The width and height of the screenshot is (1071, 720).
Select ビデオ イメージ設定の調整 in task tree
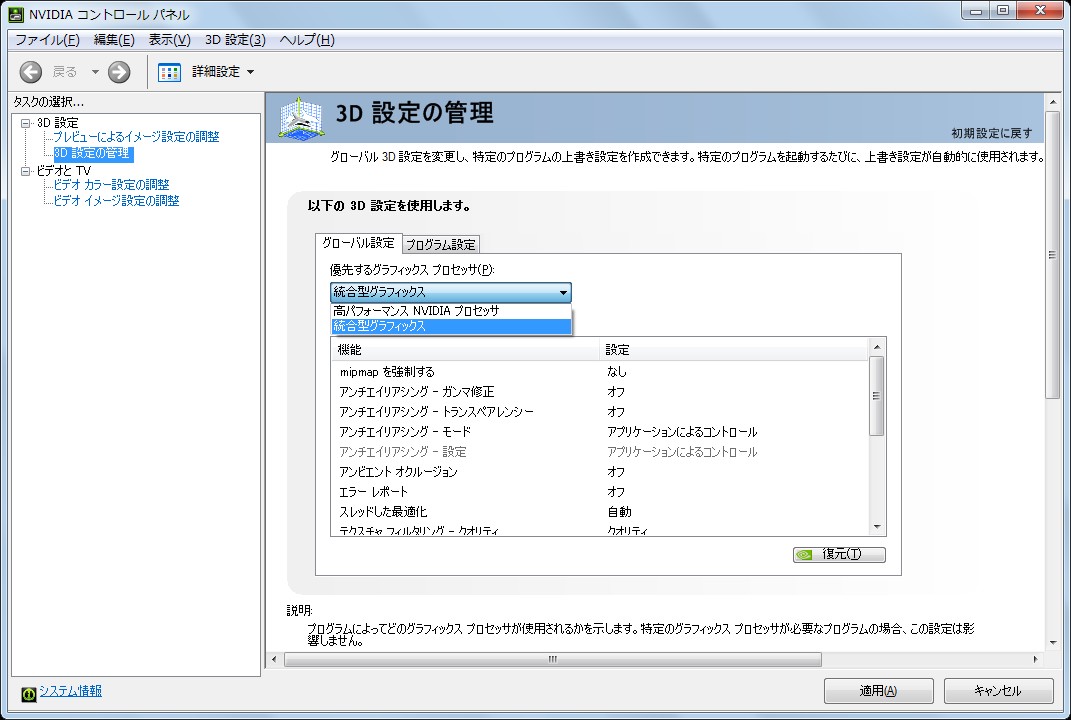tap(116, 201)
